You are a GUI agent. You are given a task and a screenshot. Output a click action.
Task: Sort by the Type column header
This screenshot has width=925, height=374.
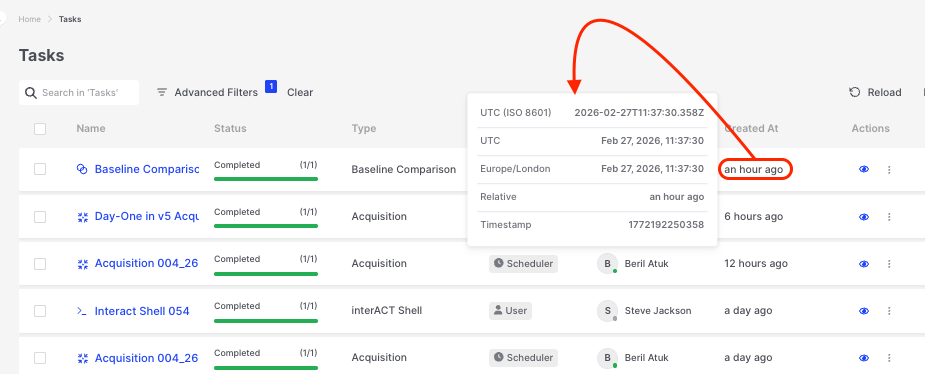point(363,129)
